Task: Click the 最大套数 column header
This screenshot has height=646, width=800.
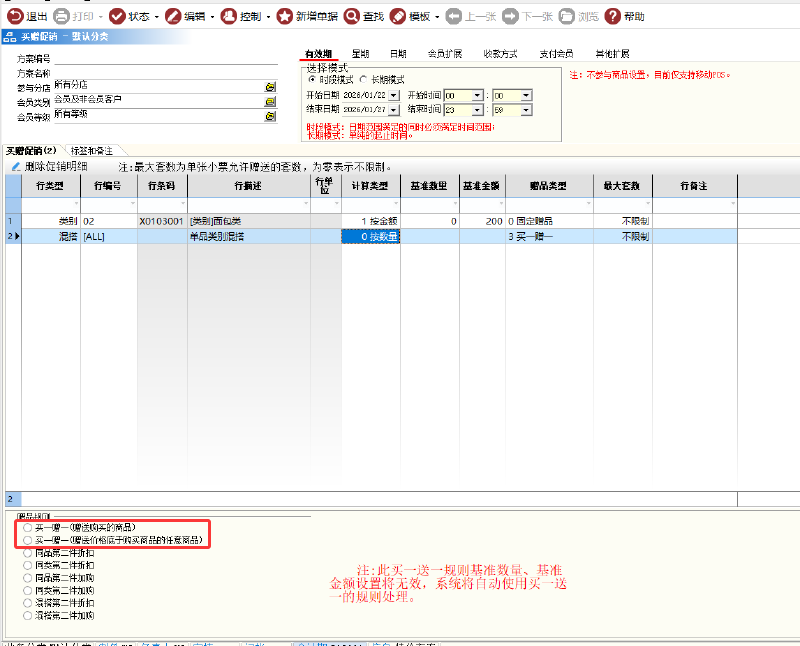Action: [x=622, y=186]
